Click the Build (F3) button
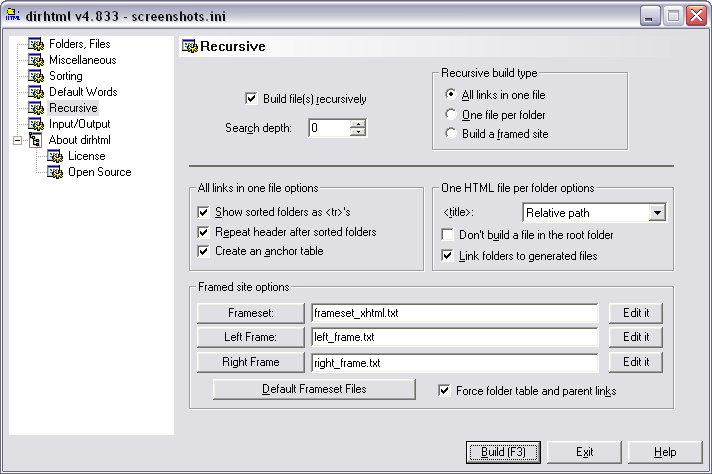 pos(503,452)
